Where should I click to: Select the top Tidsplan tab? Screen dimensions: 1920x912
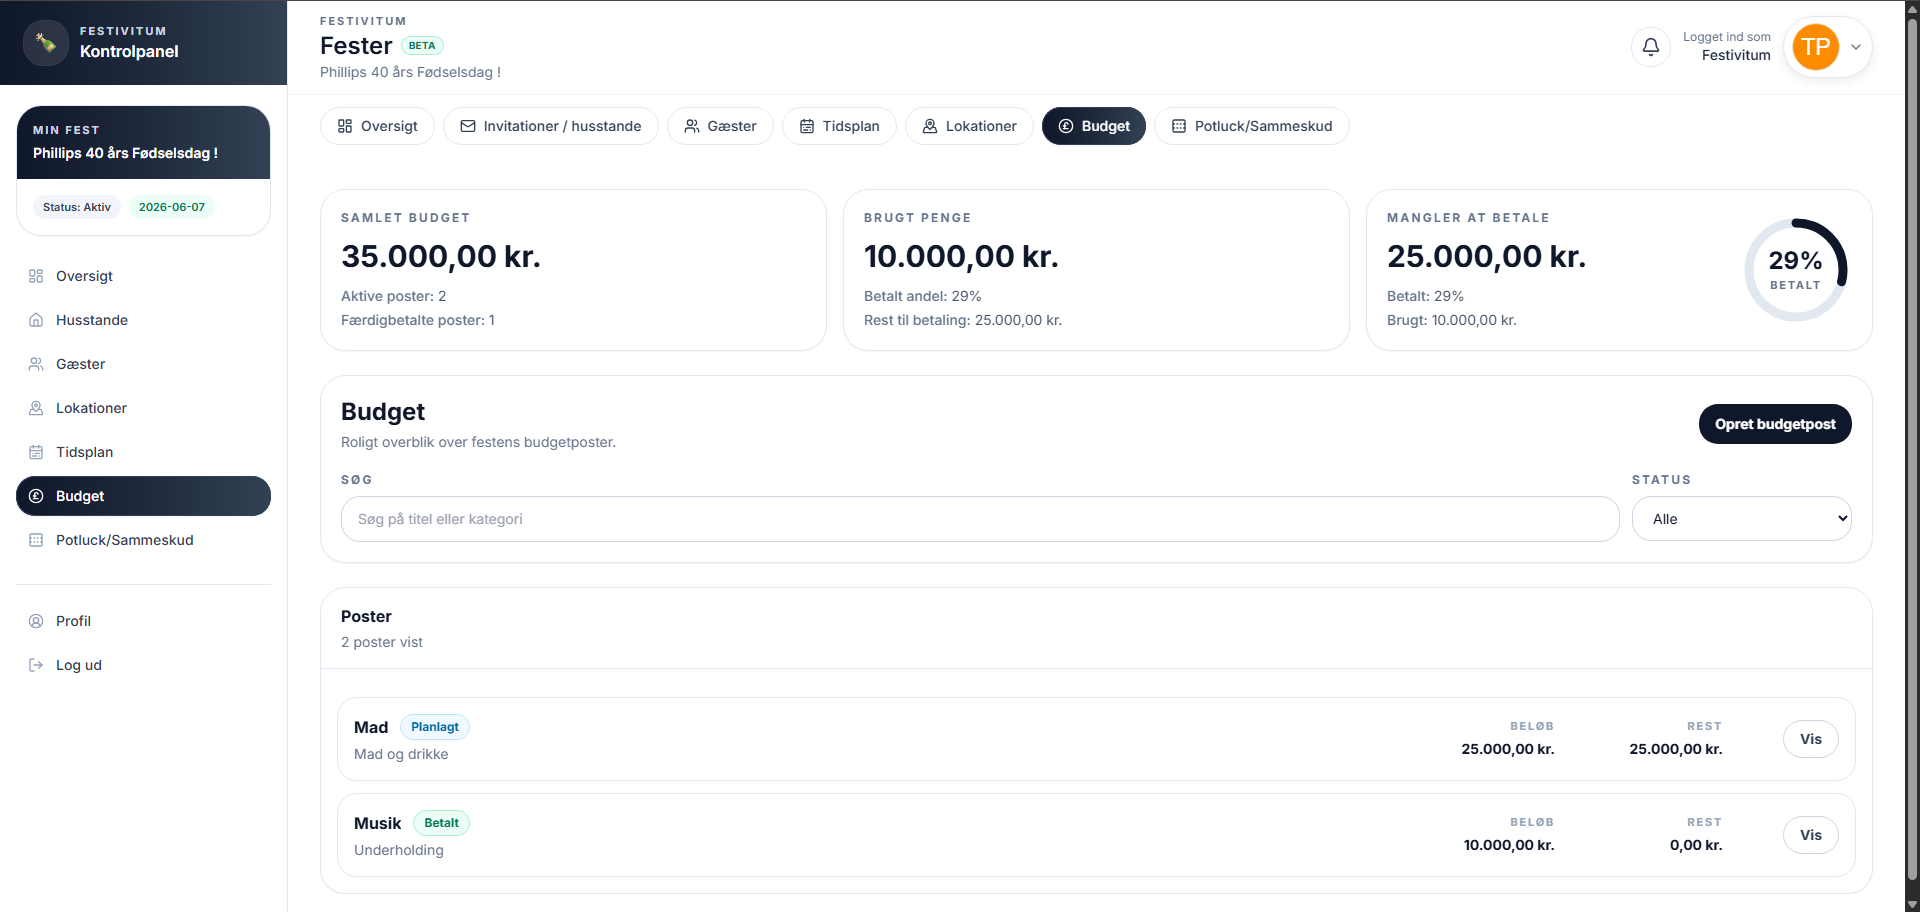[x=839, y=126]
